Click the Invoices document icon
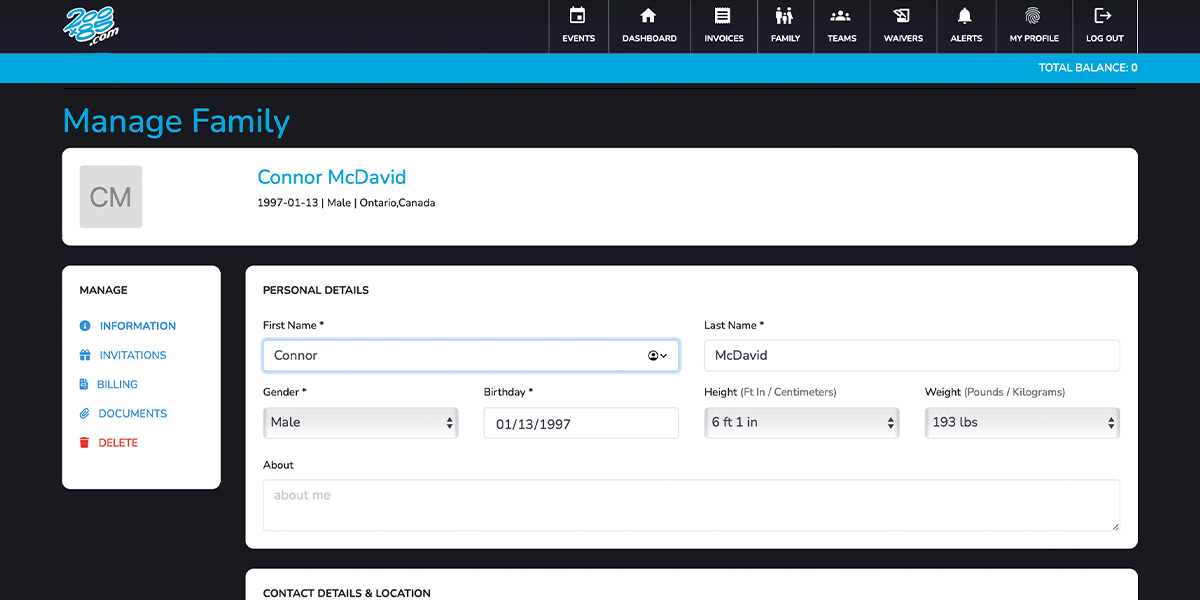This screenshot has width=1200, height=600. (x=723, y=15)
